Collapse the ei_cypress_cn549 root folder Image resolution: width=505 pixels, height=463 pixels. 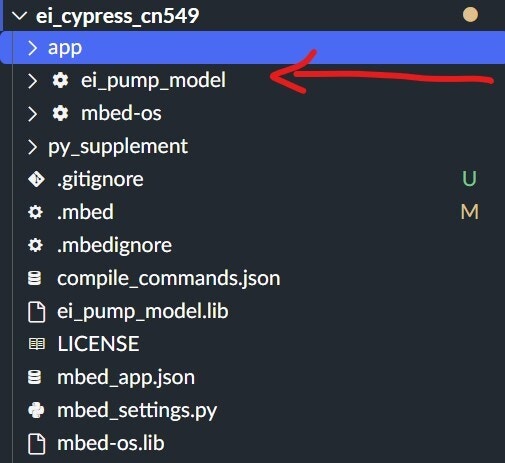19,16
